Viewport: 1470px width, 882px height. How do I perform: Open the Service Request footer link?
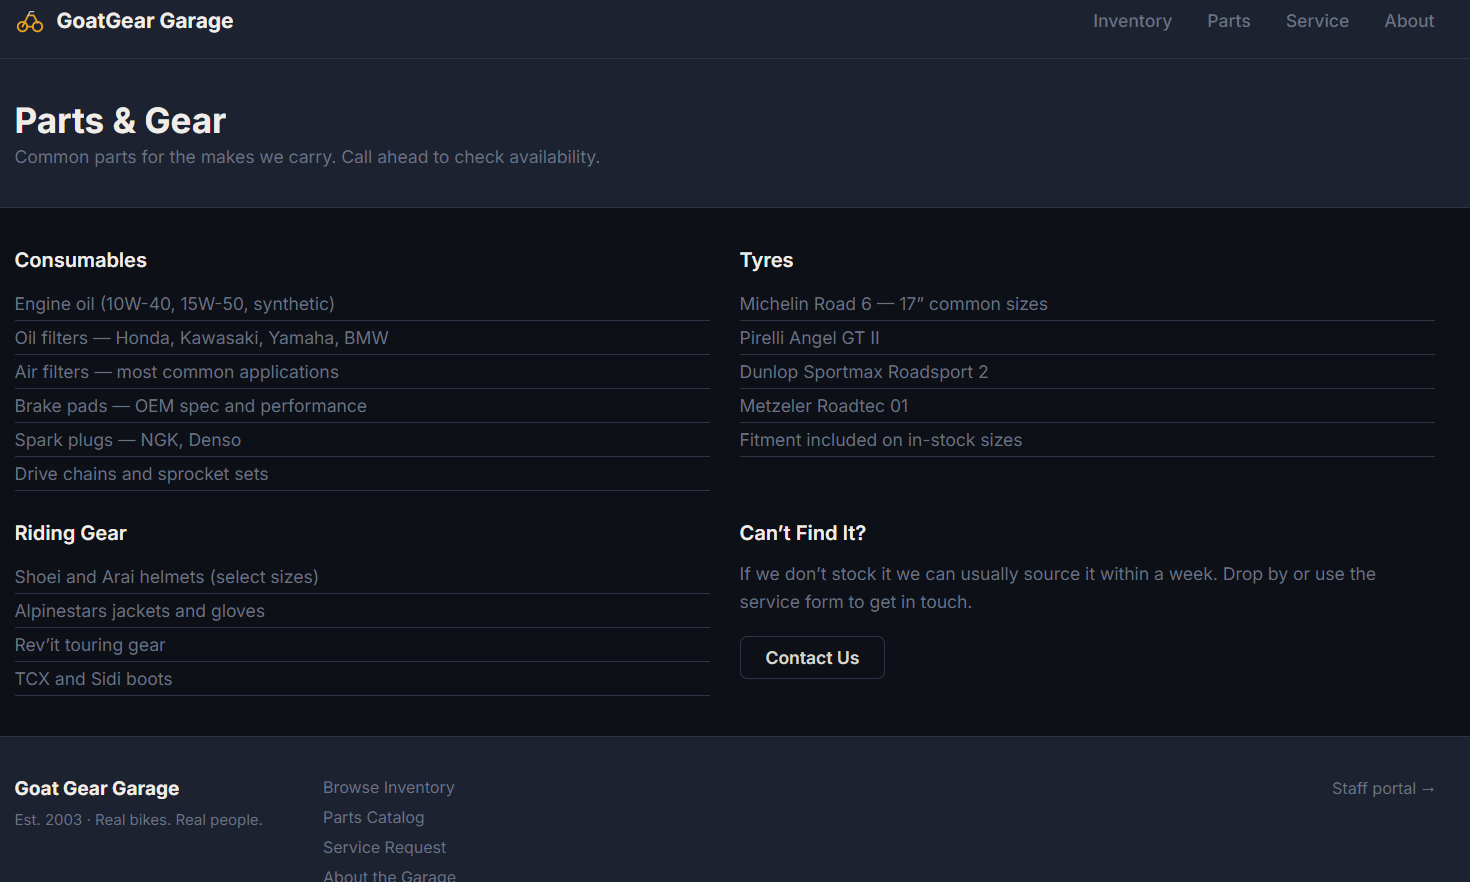385,848
